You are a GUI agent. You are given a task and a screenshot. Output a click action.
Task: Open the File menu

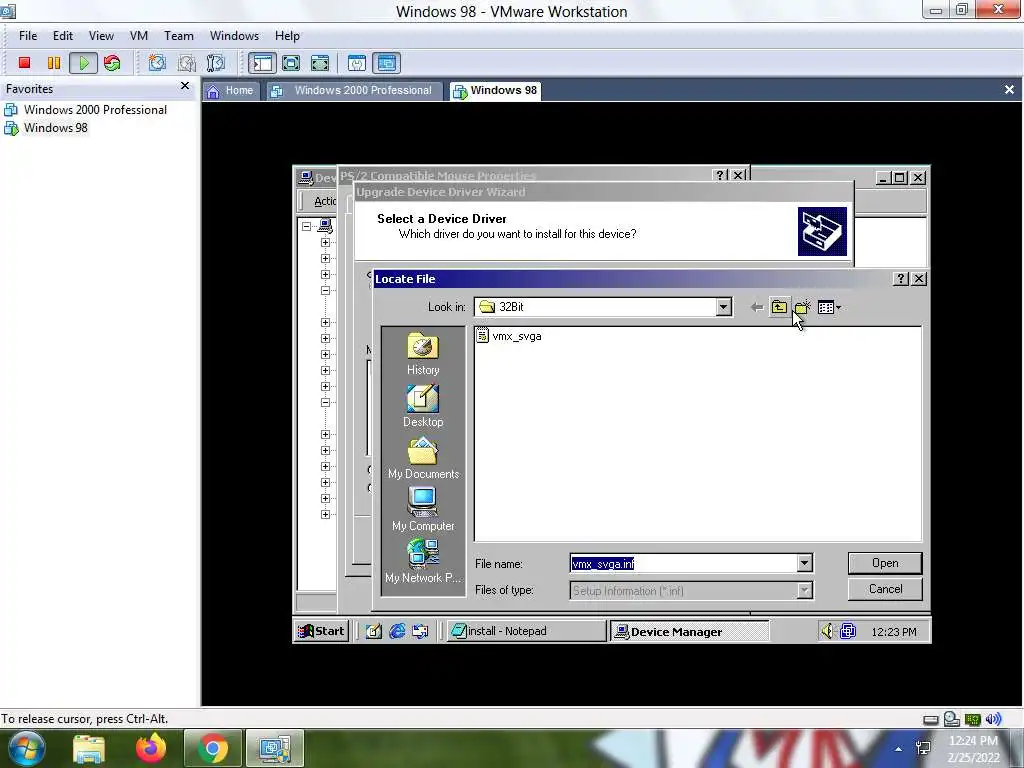(28, 36)
